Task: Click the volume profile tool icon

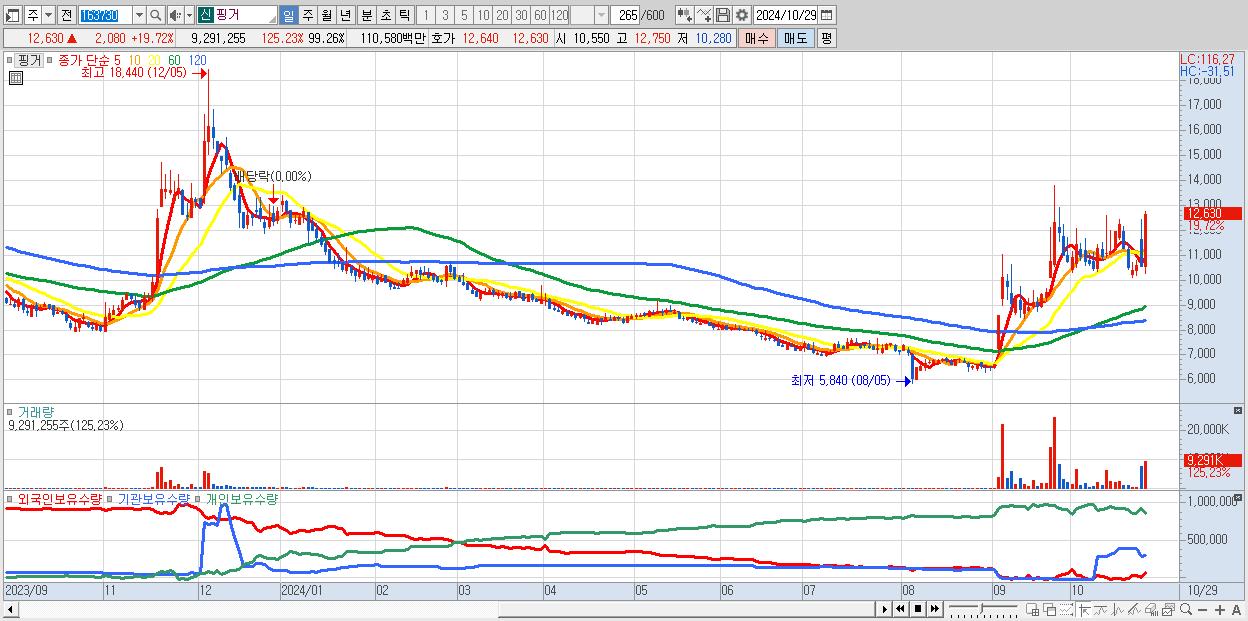Action: pos(1151,609)
